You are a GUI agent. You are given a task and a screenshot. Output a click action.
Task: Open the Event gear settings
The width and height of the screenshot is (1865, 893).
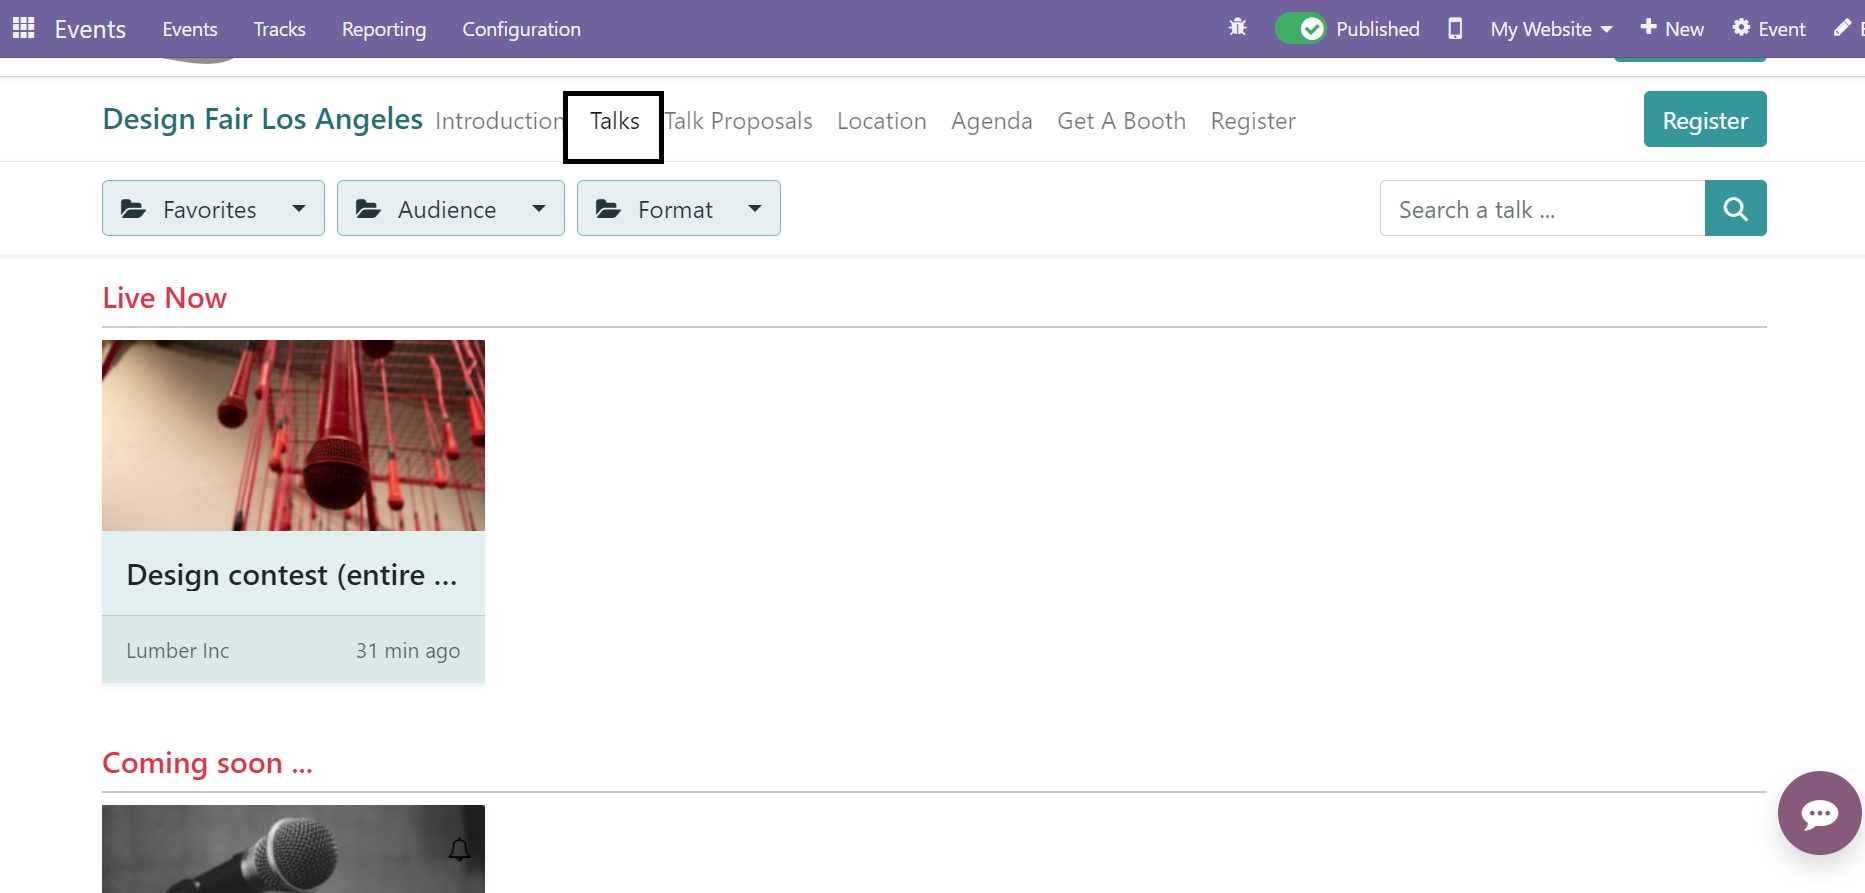[x=1769, y=28]
